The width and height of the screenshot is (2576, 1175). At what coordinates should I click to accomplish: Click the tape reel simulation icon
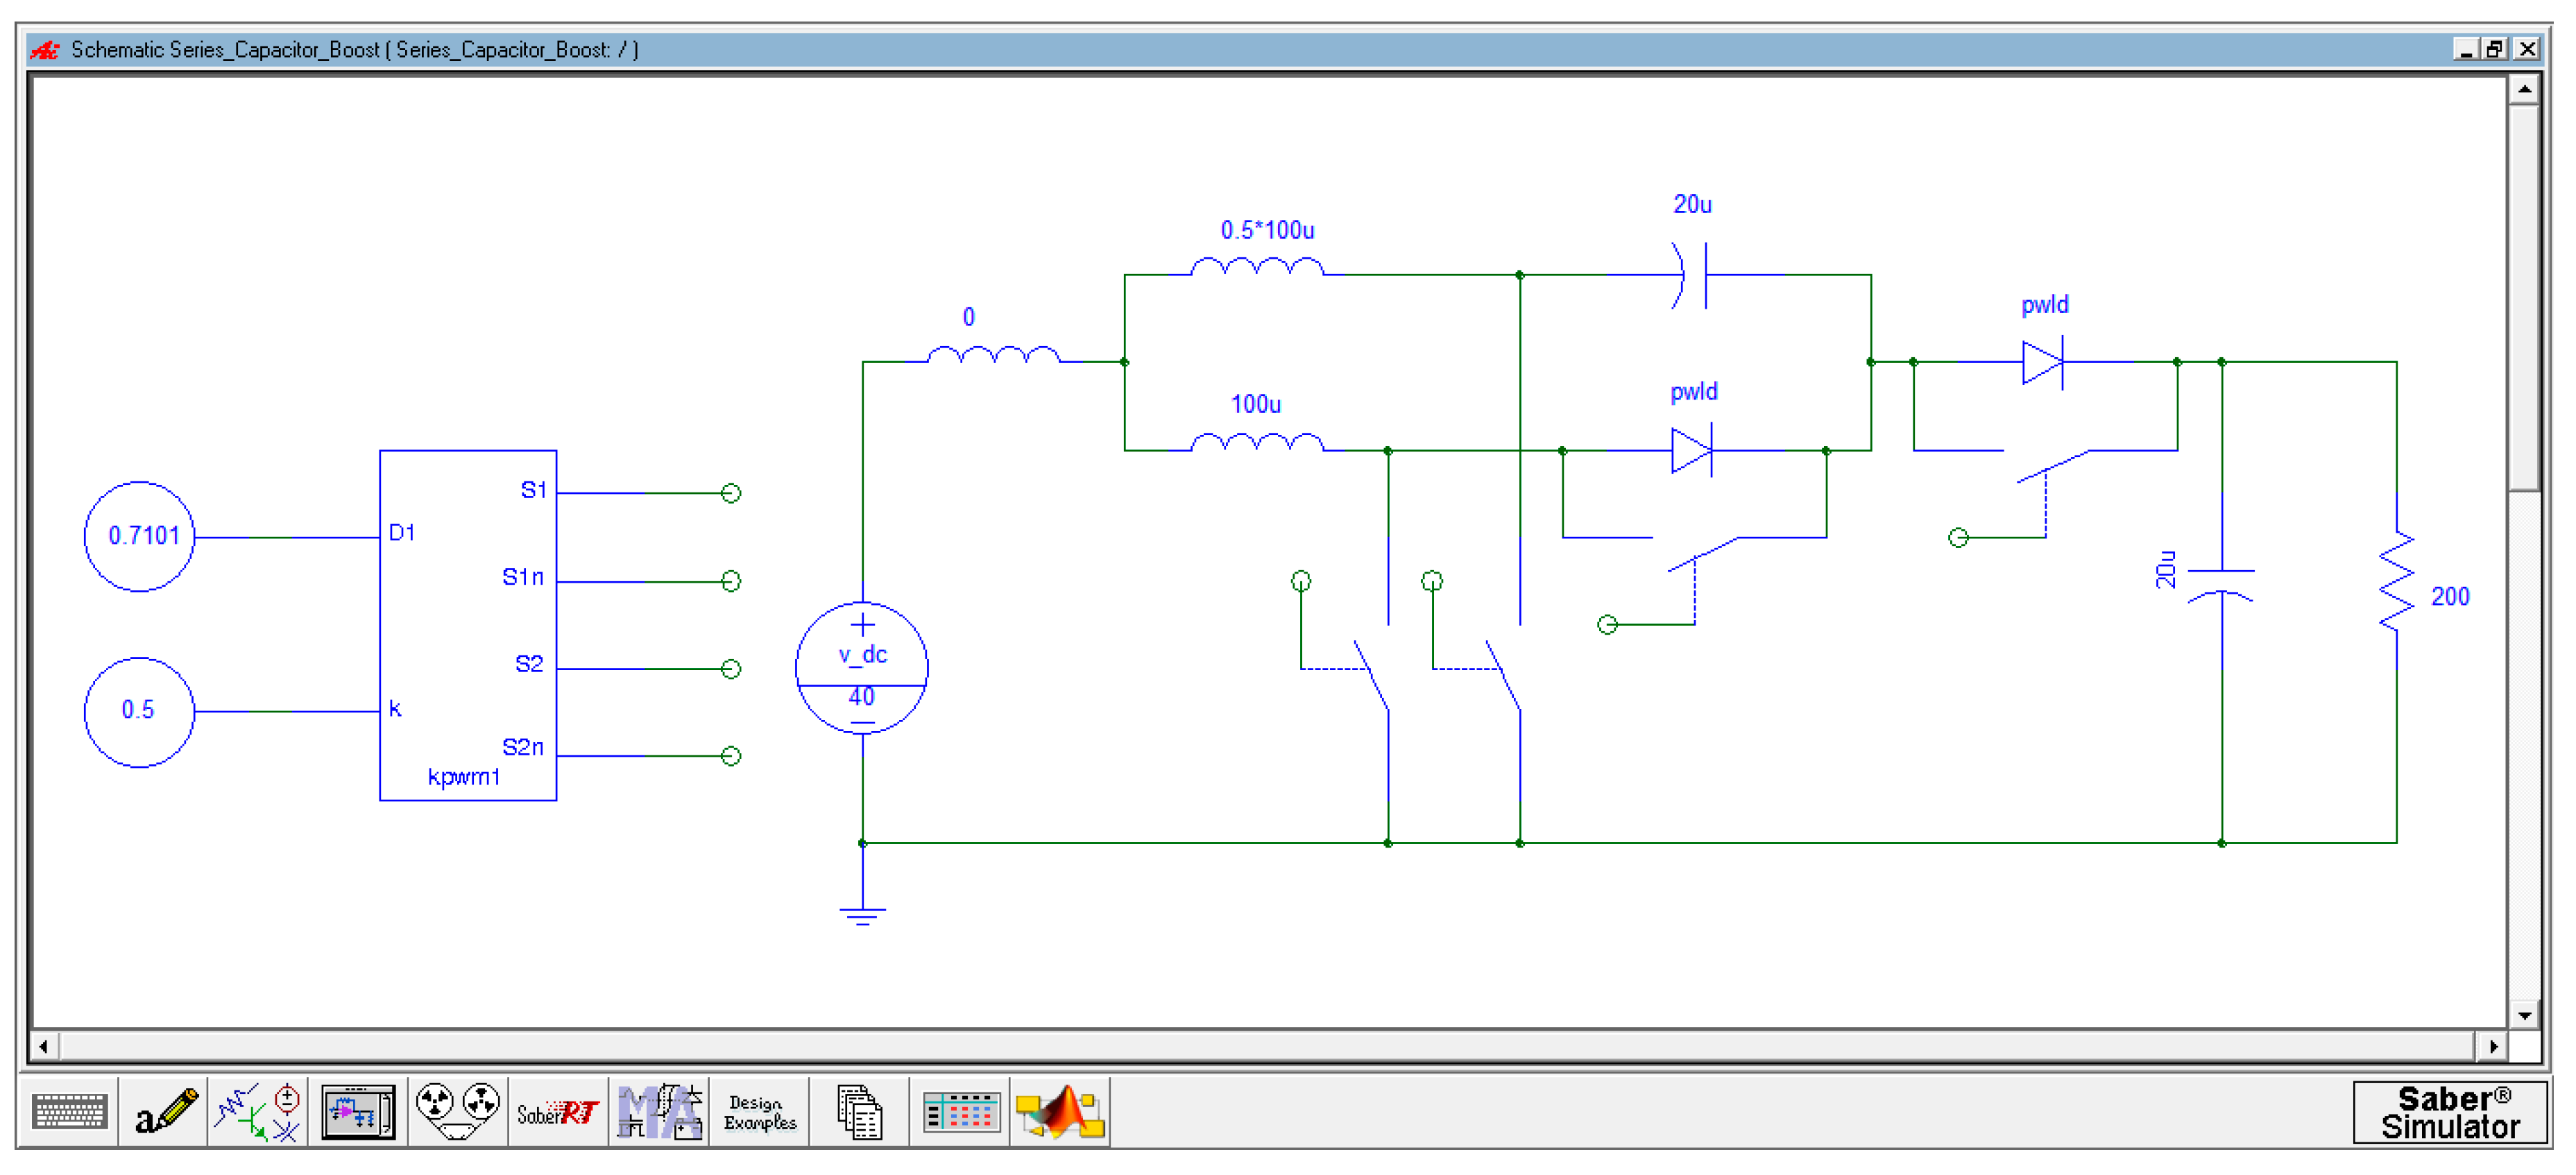pyautogui.click(x=458, y=1112)
